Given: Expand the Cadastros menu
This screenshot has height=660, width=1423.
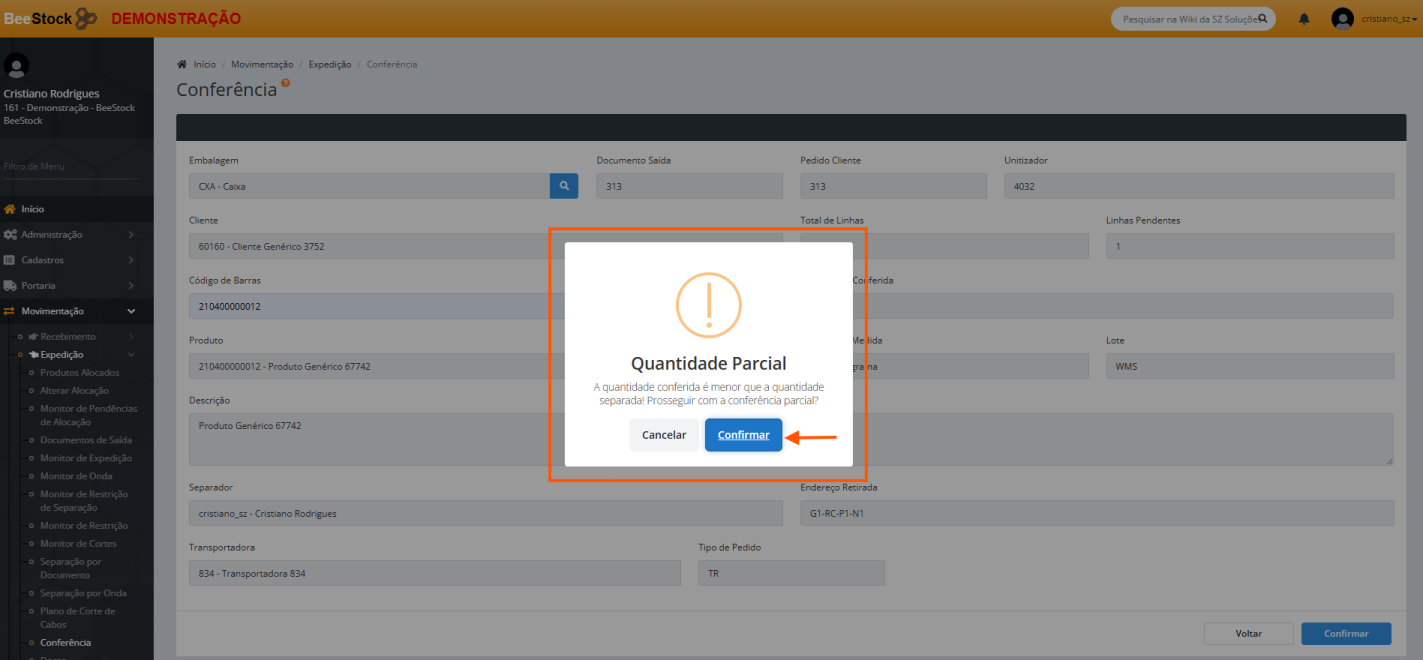Looking at the screenshot, I should tap(70, 260).
